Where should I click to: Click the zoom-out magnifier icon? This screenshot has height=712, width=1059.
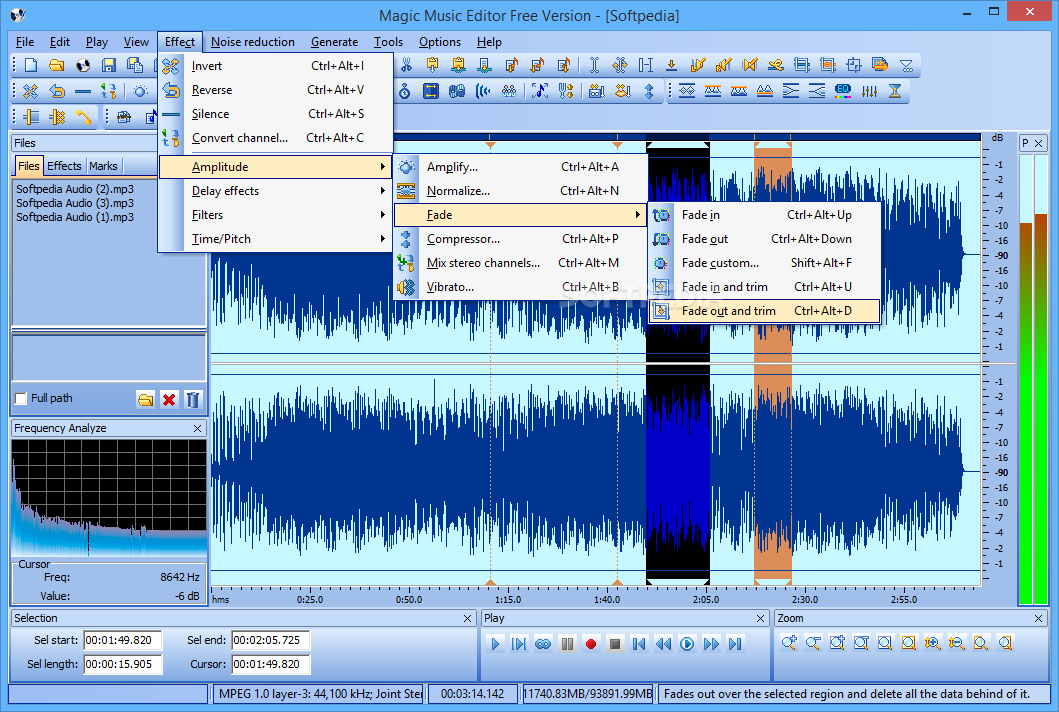pos(813,643)
